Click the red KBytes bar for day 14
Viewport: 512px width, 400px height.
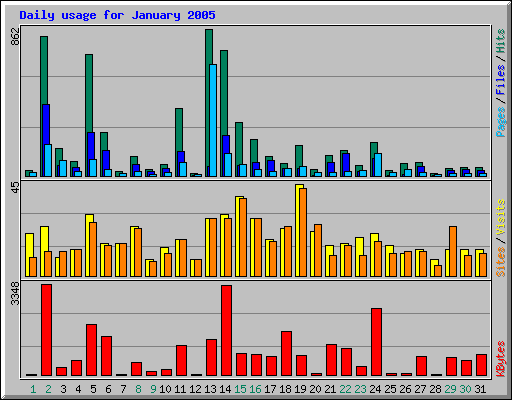coord(226,330)
